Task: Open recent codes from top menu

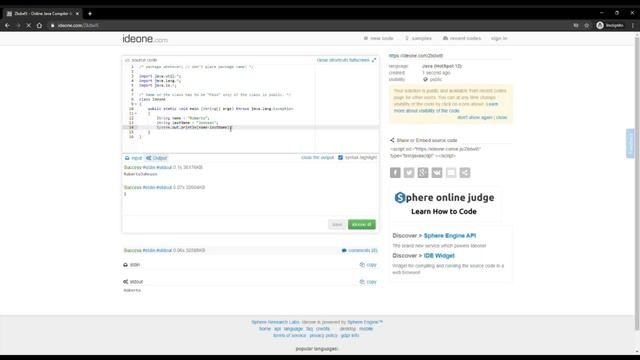Action: (462, 38)
